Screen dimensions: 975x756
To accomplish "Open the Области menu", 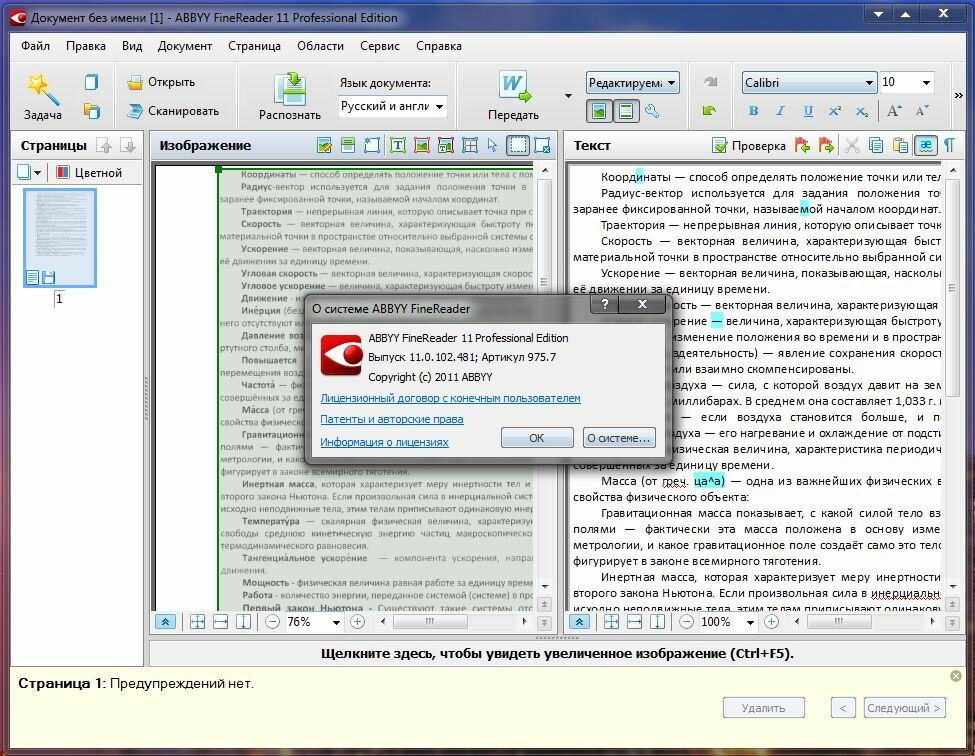I will click(320, 46).
